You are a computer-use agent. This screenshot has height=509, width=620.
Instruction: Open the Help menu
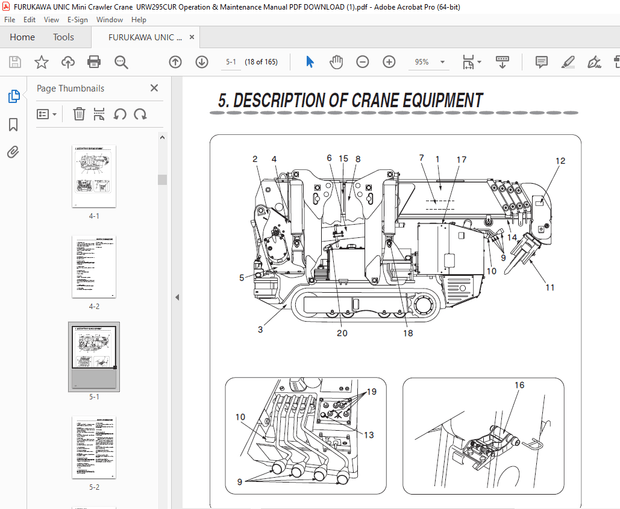(x=139, y=19)
